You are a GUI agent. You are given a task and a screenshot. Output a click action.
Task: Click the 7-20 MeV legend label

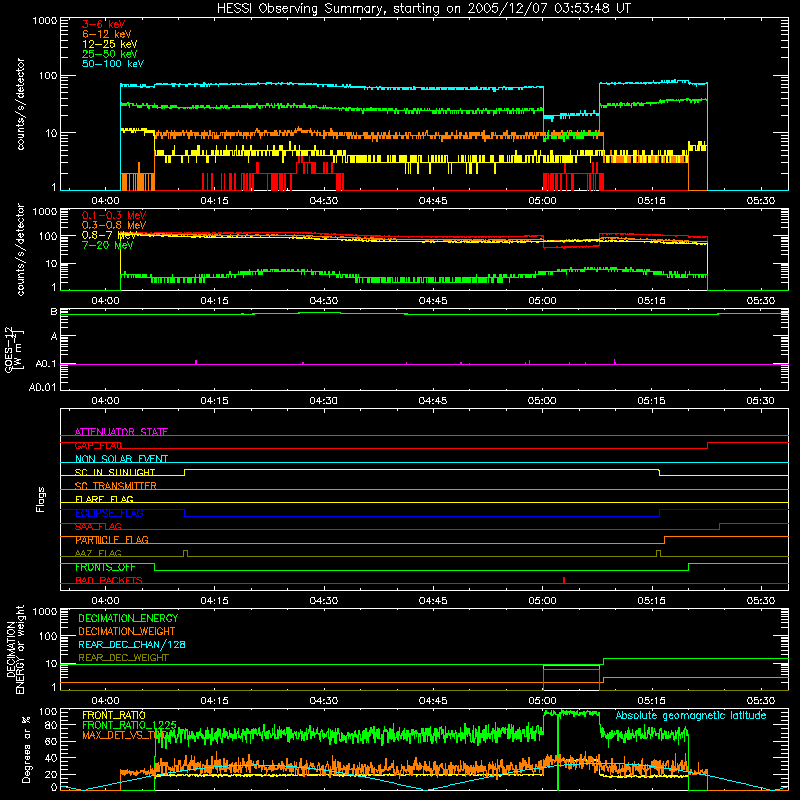click(x=108, y=245)
